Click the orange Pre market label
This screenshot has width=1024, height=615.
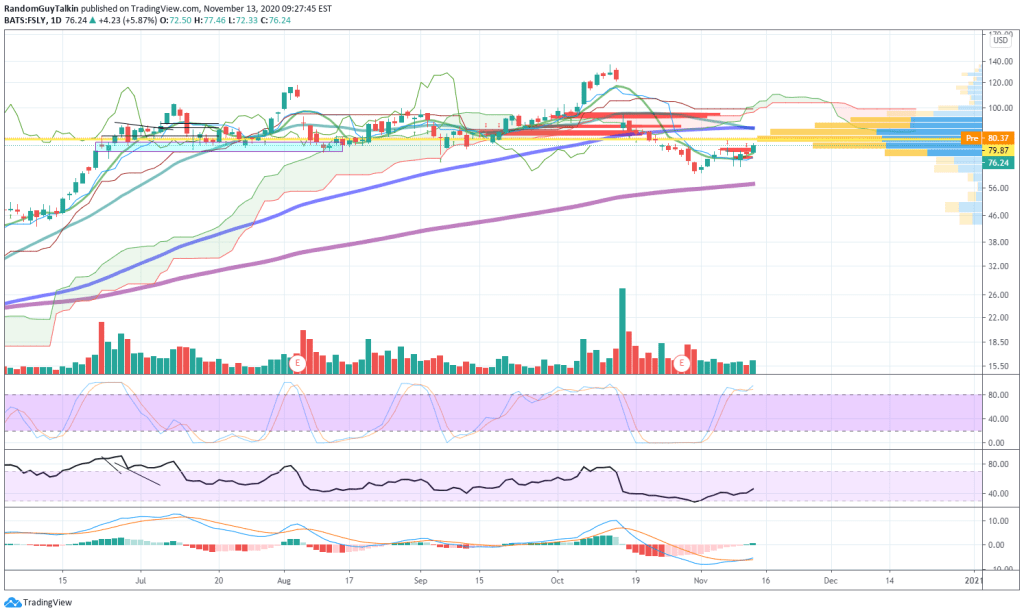click(970, 137)
